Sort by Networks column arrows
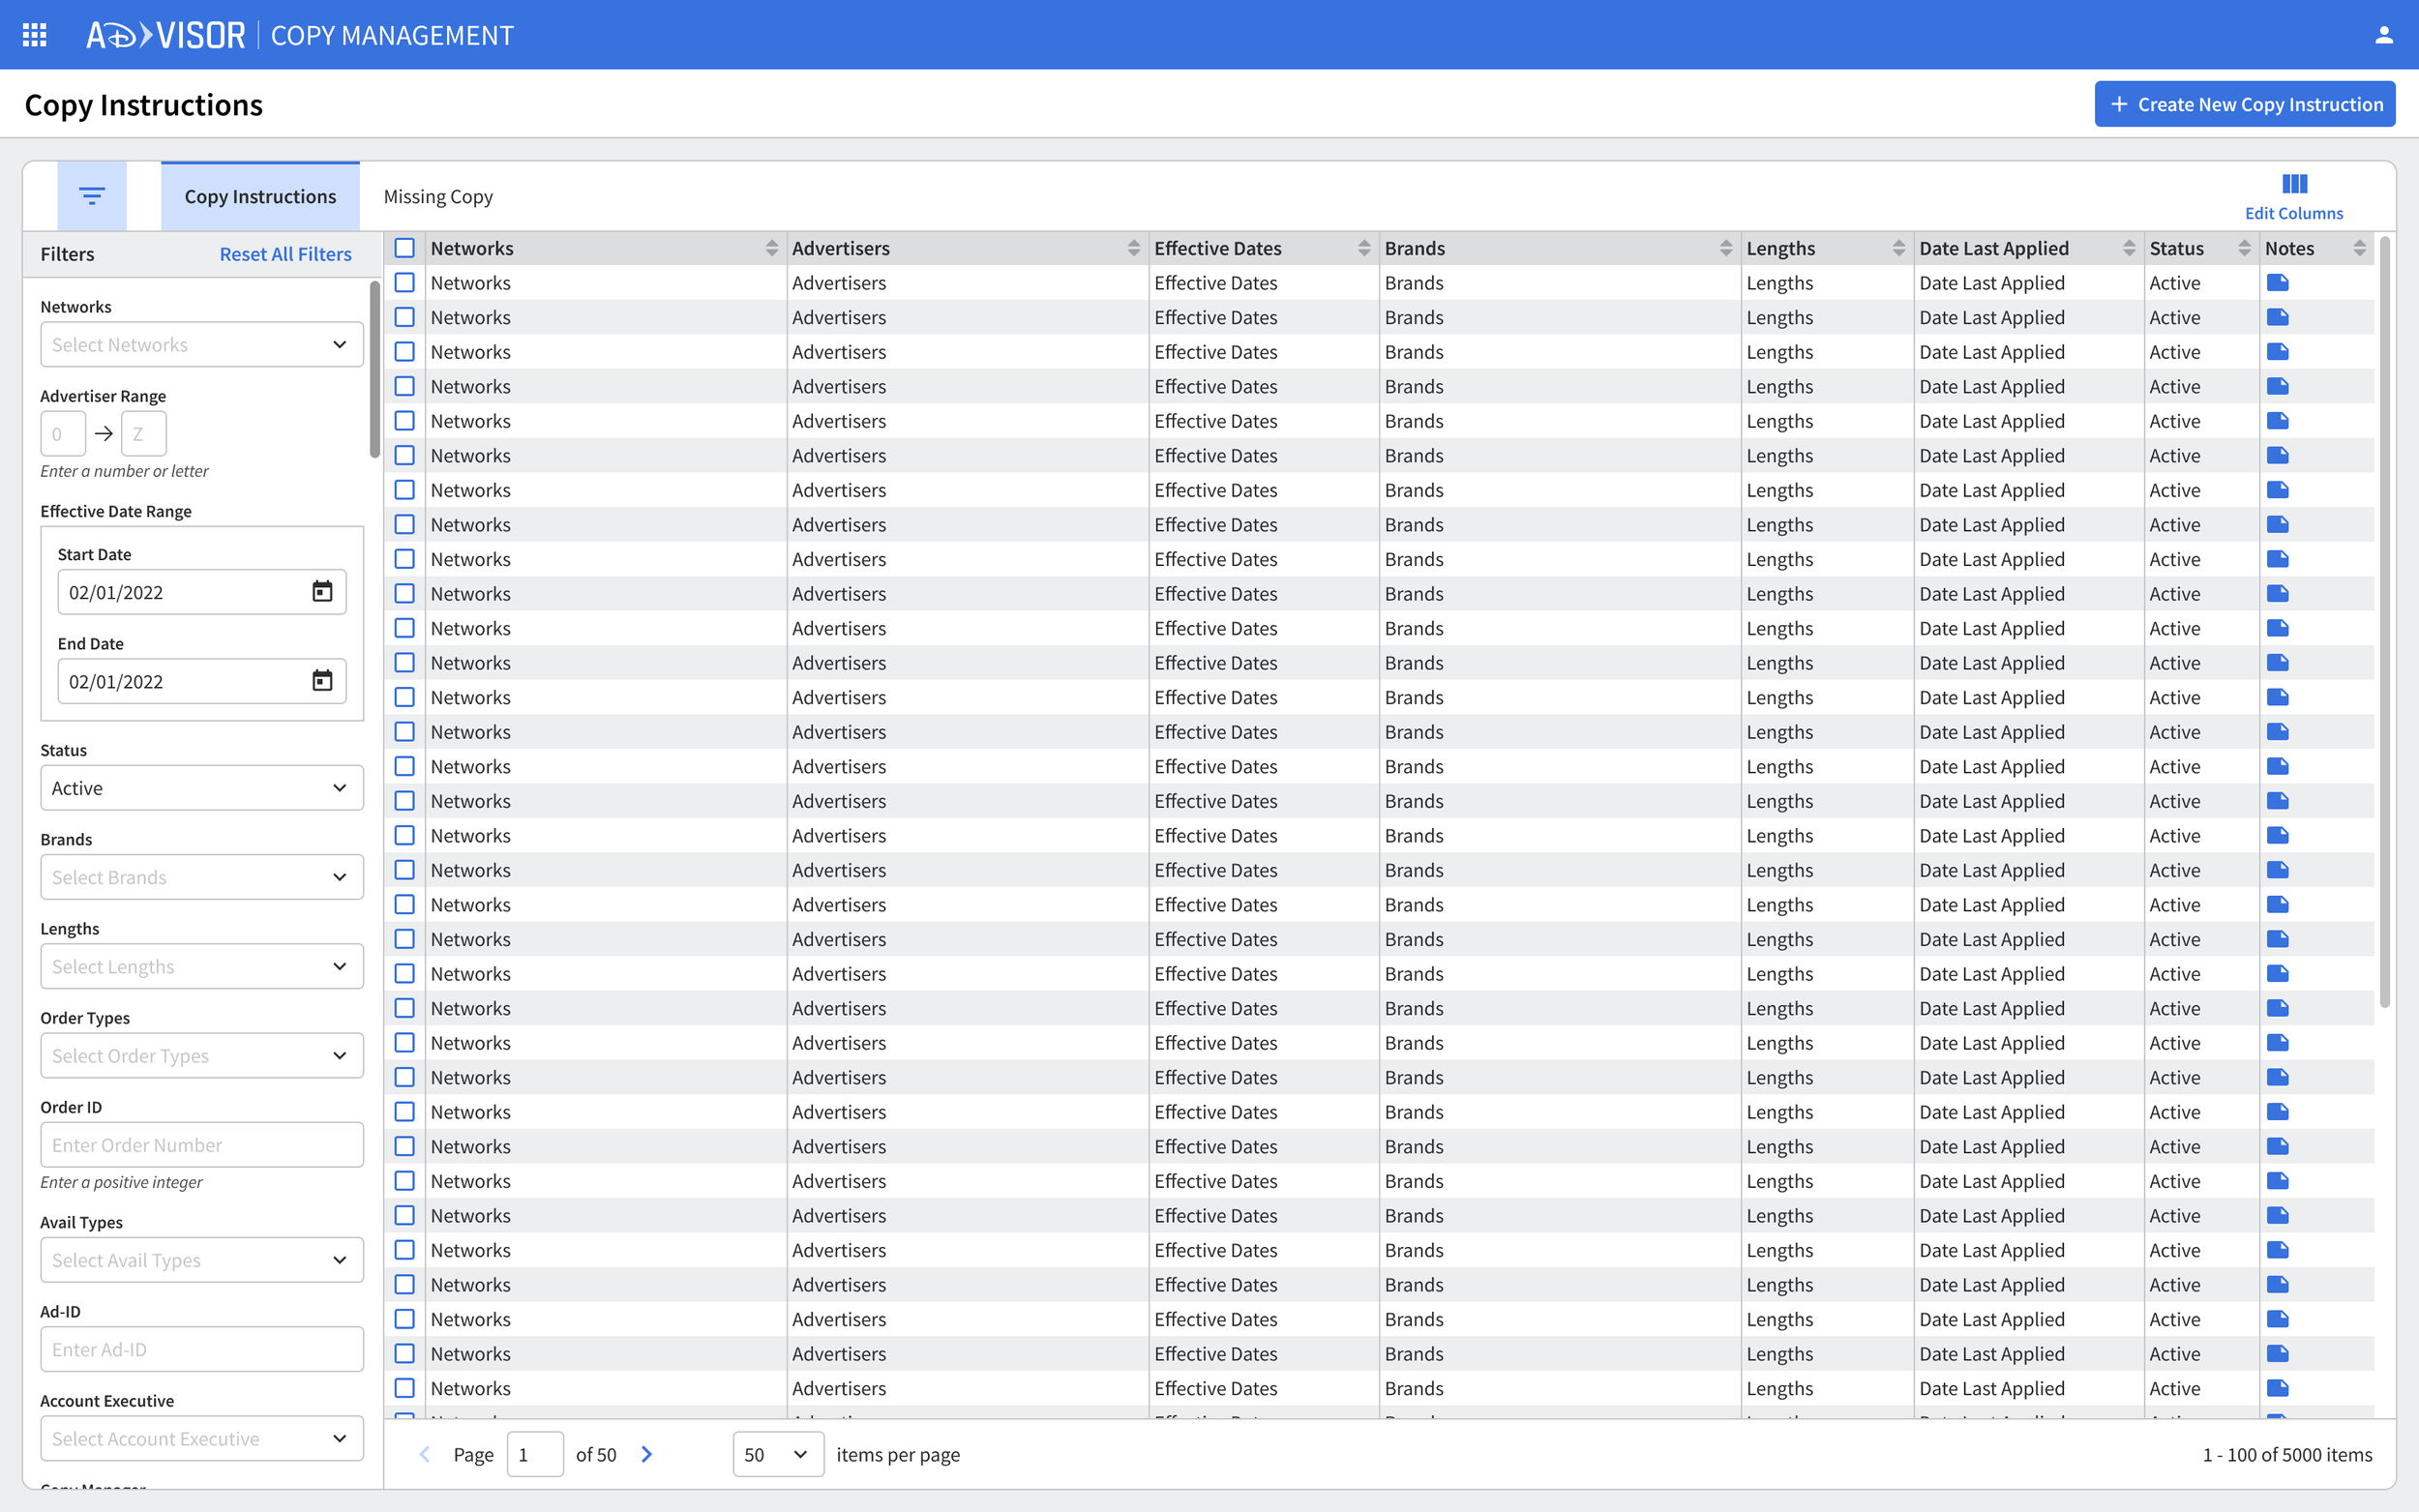The height and width of the screenshot is (1512, 2419). (x=771, y=248)
